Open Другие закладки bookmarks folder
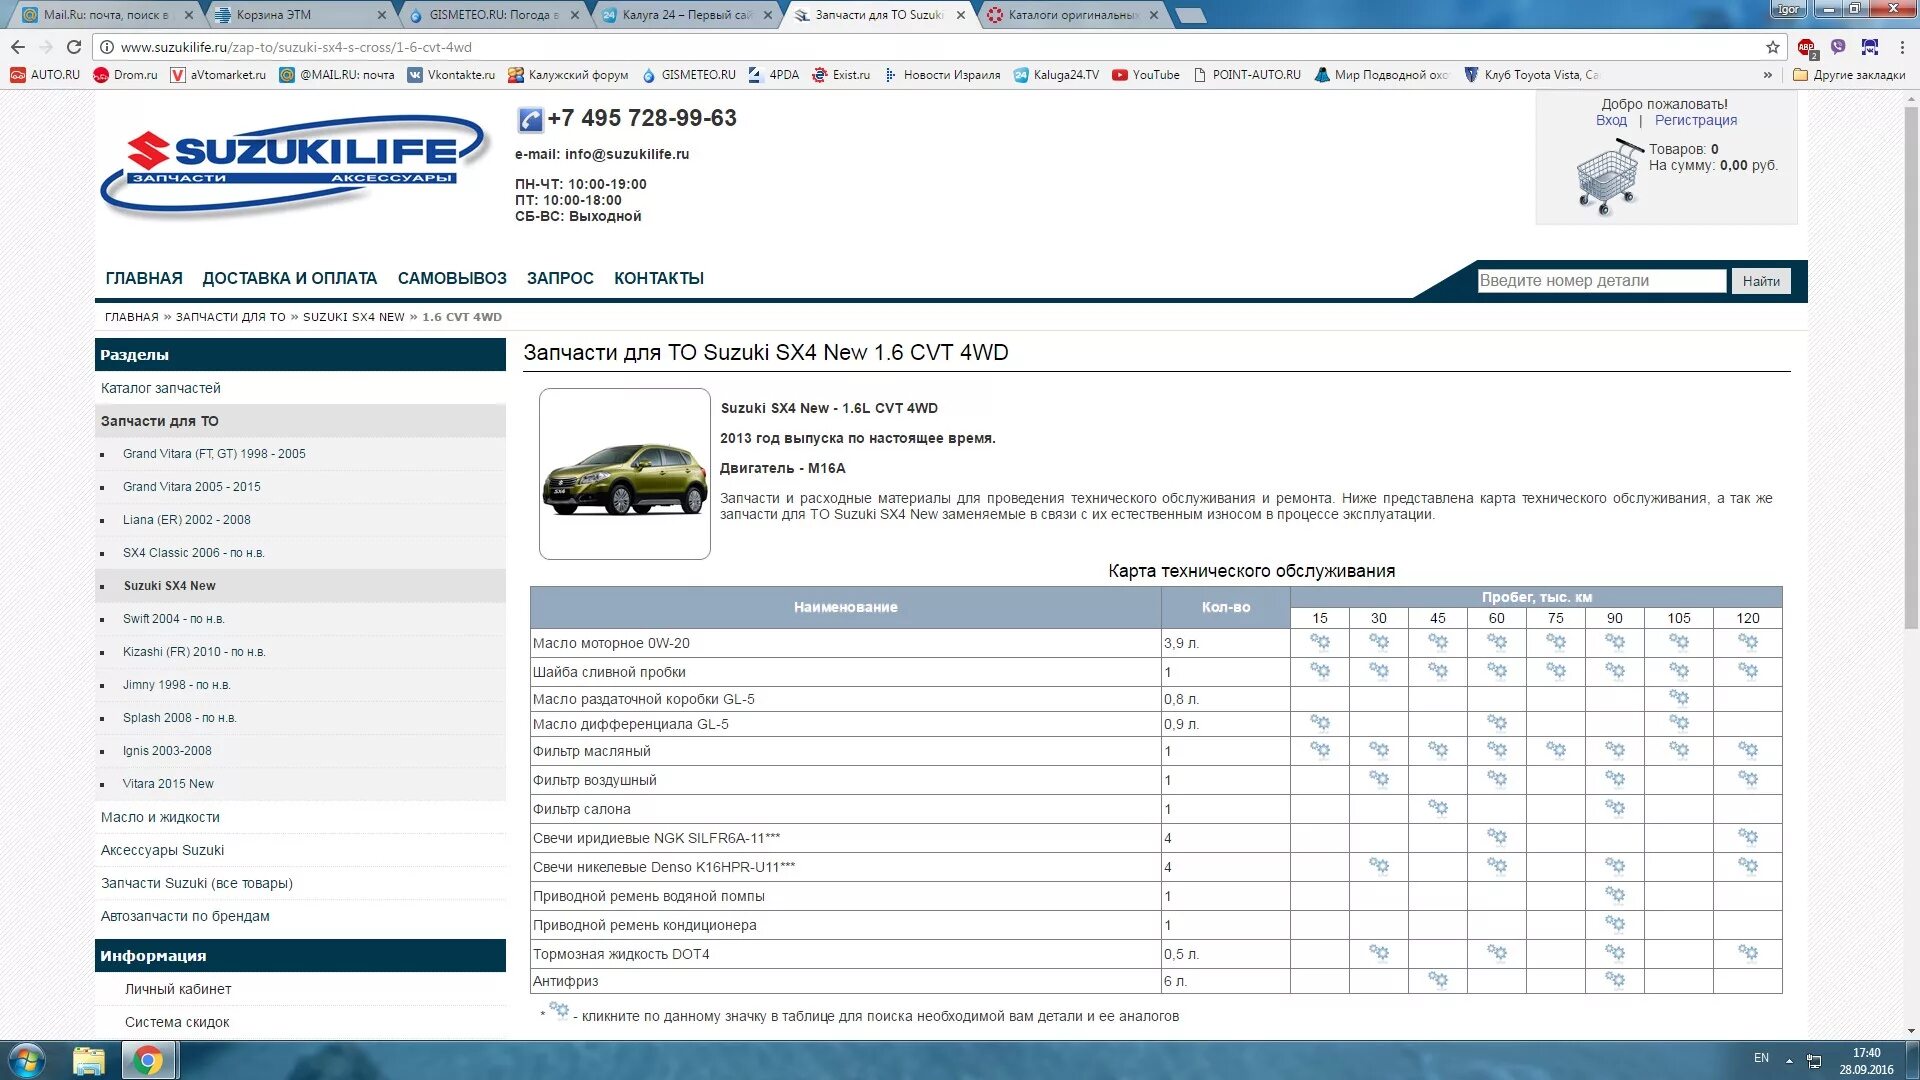 [1849, 75]
